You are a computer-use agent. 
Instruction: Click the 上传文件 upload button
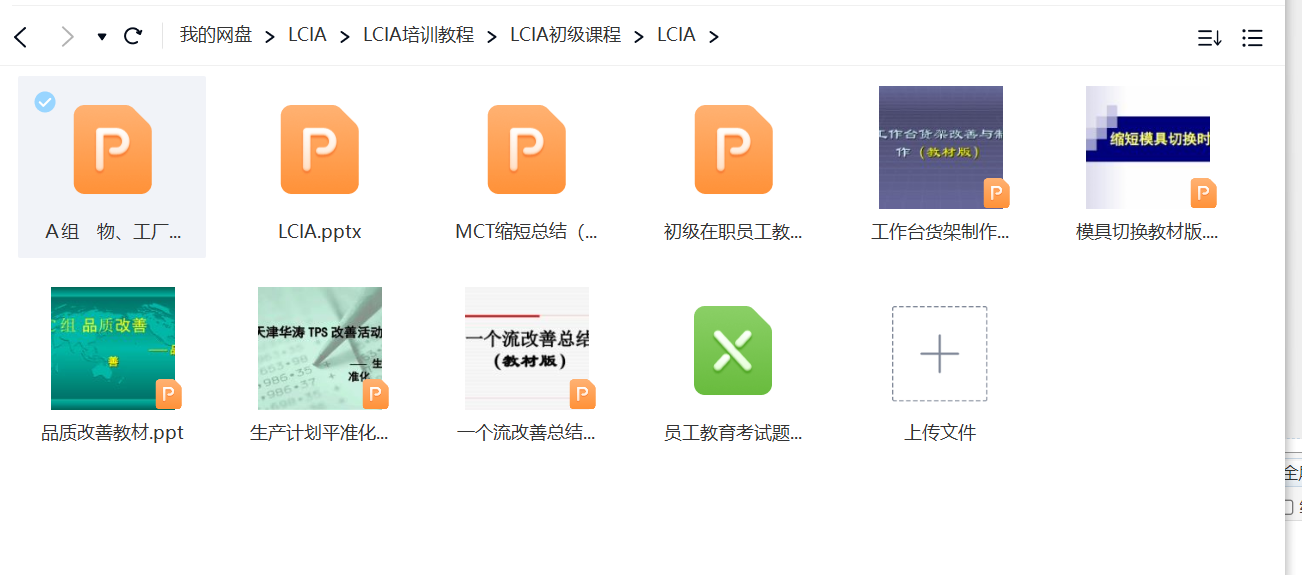pyautogui.click(x=939, y=354)
